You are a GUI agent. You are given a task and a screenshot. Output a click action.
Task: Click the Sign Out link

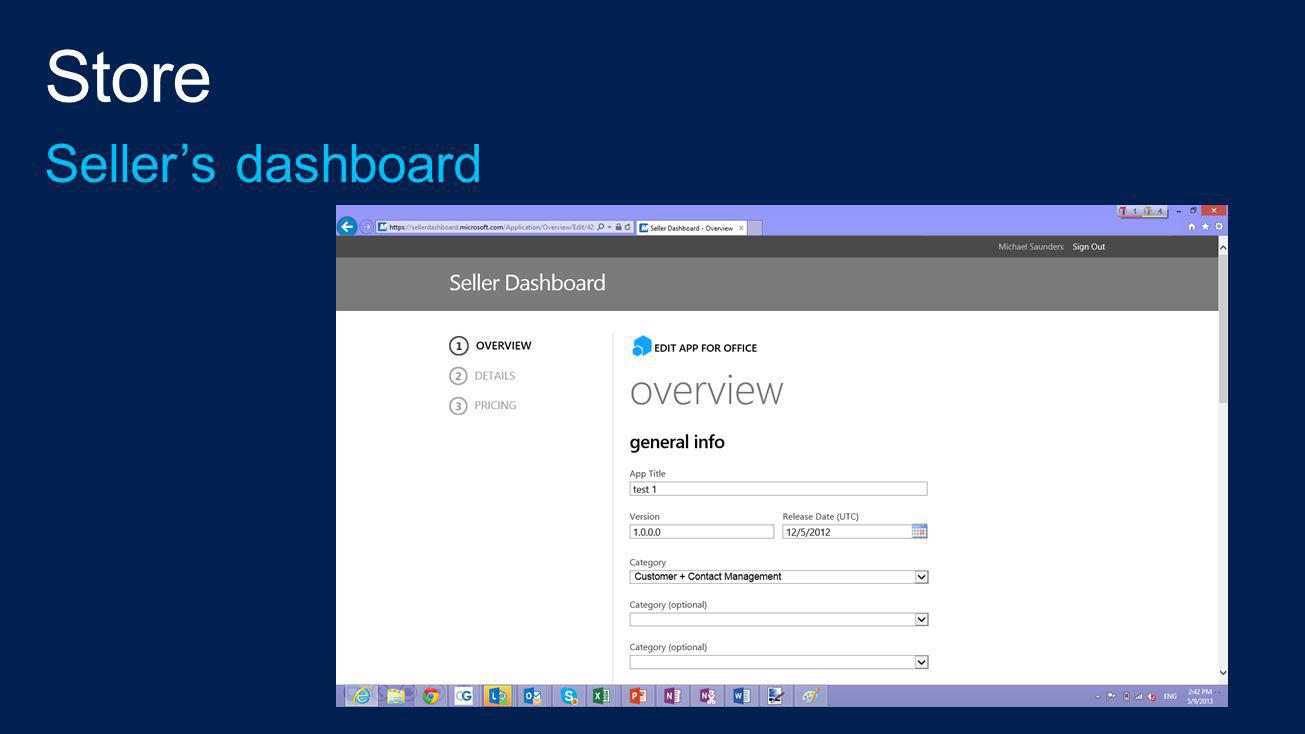coord(1089,247)
